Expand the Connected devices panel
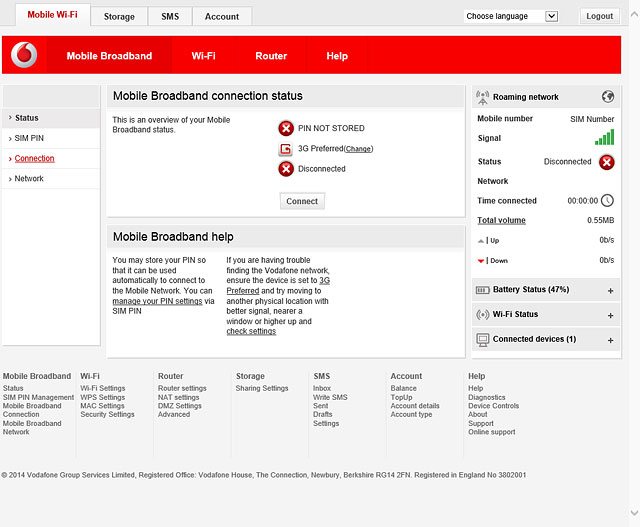 pos(611,340)
